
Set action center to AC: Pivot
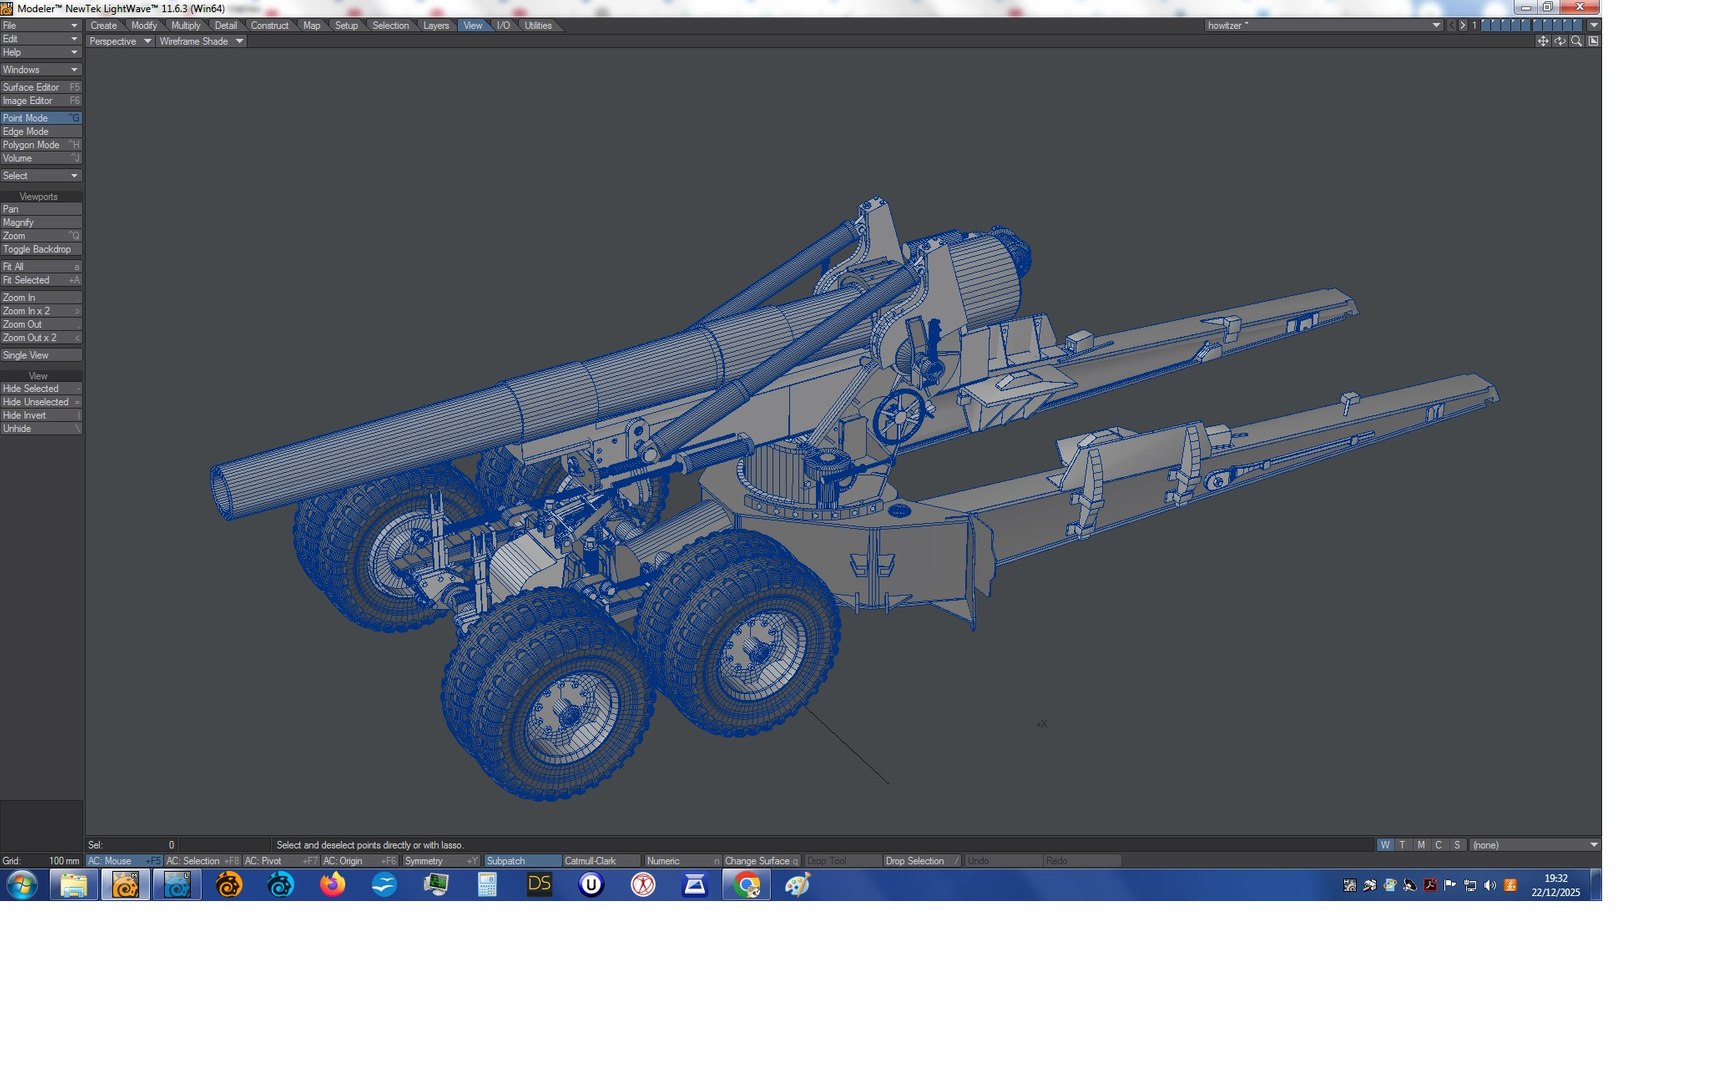pos(281,861)
